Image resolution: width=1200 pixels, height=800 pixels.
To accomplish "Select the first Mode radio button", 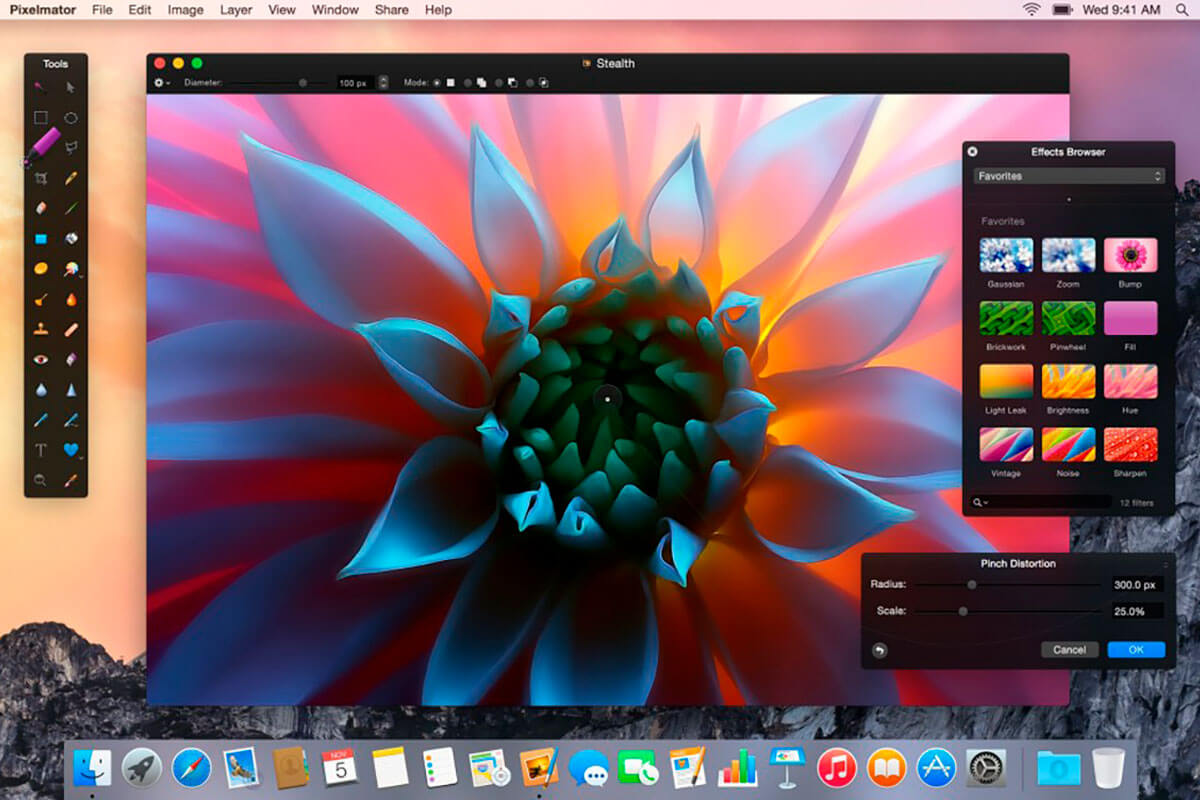I will [x=437, y=82].
